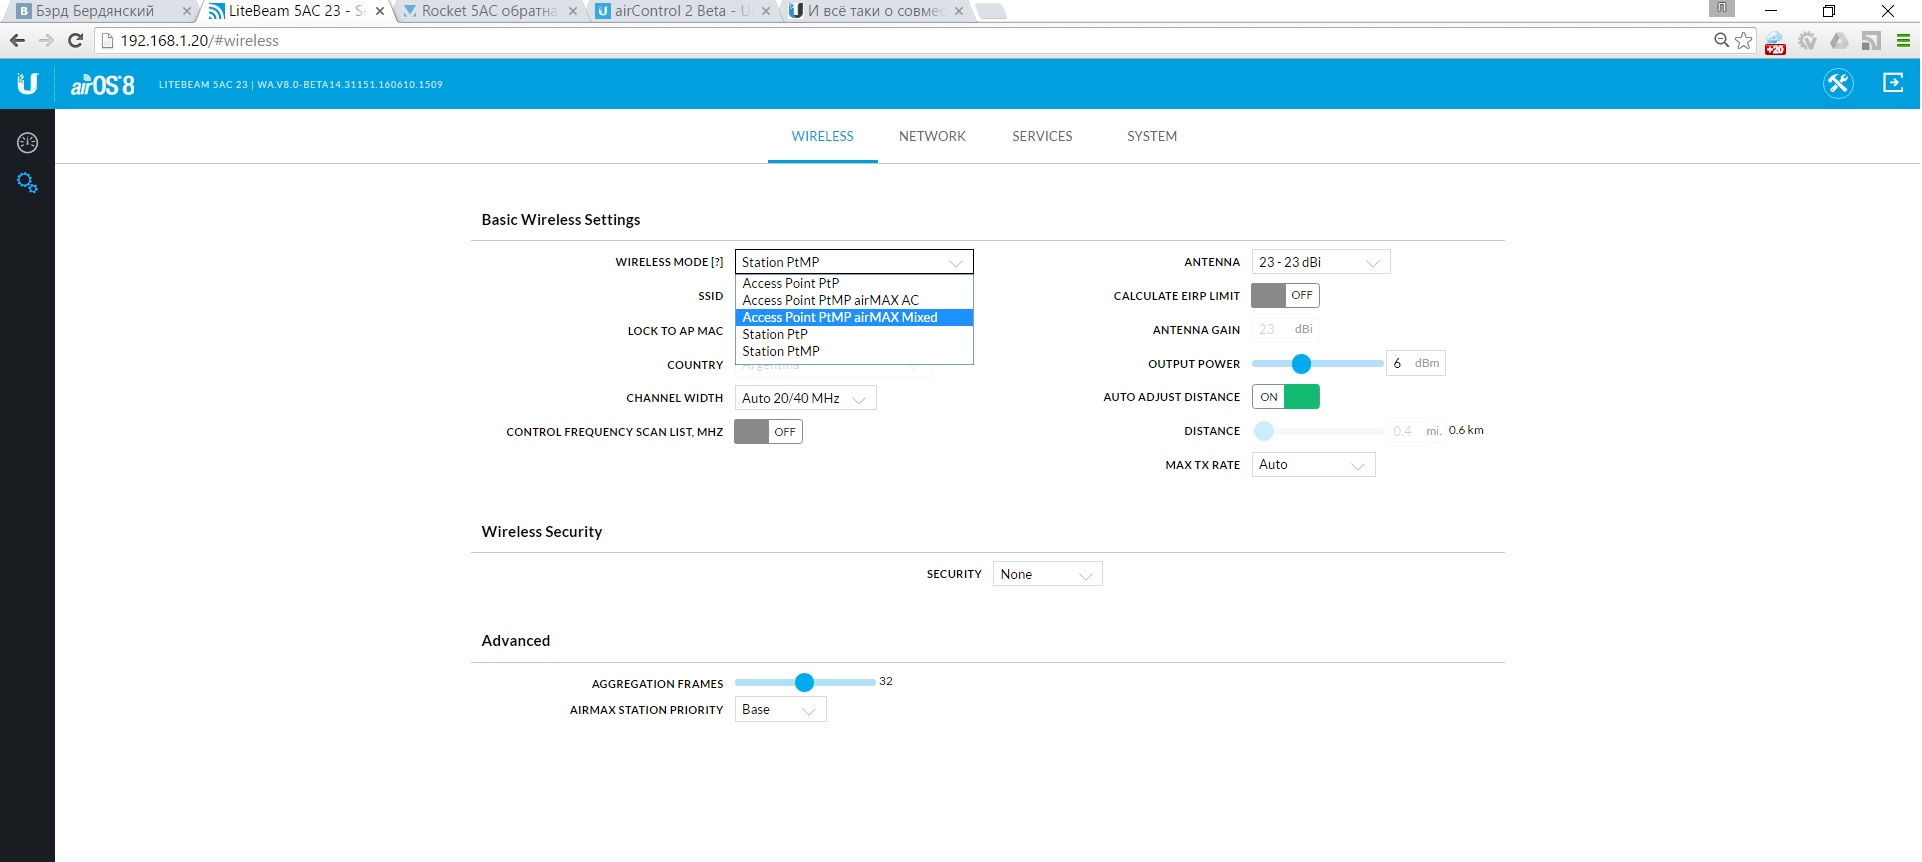Open Max TX Rate dropdown
Viewport: 1922px width, 862px height.
(1313, 465)
